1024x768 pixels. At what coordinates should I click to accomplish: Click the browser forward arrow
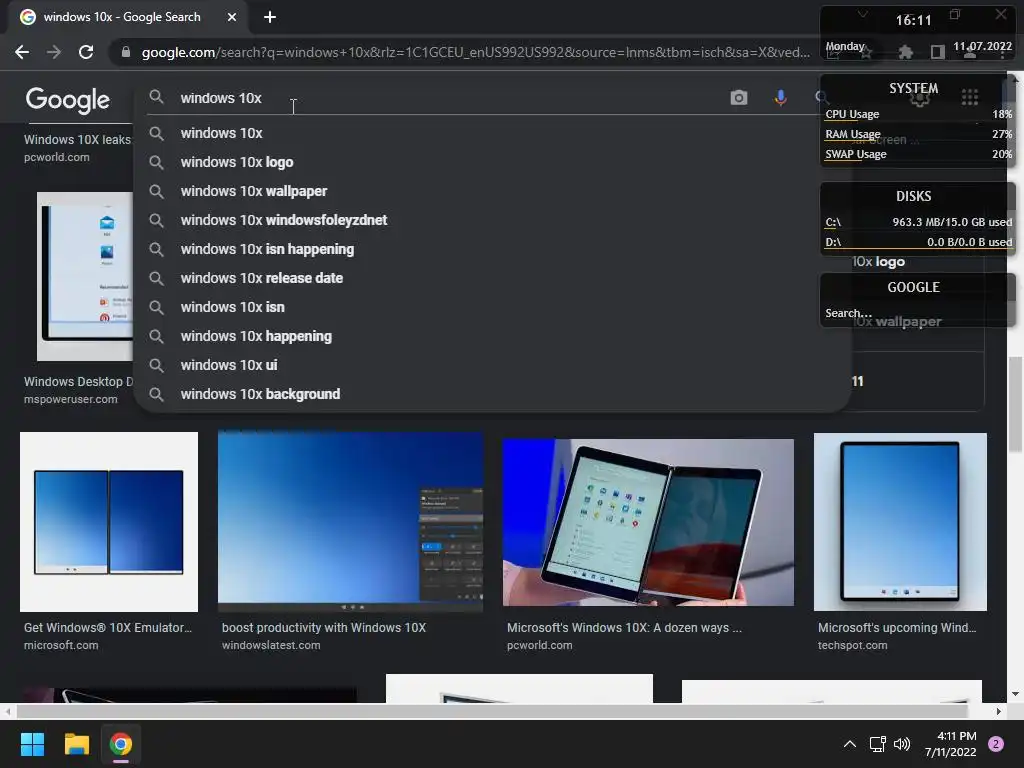[x=54, y=52]
